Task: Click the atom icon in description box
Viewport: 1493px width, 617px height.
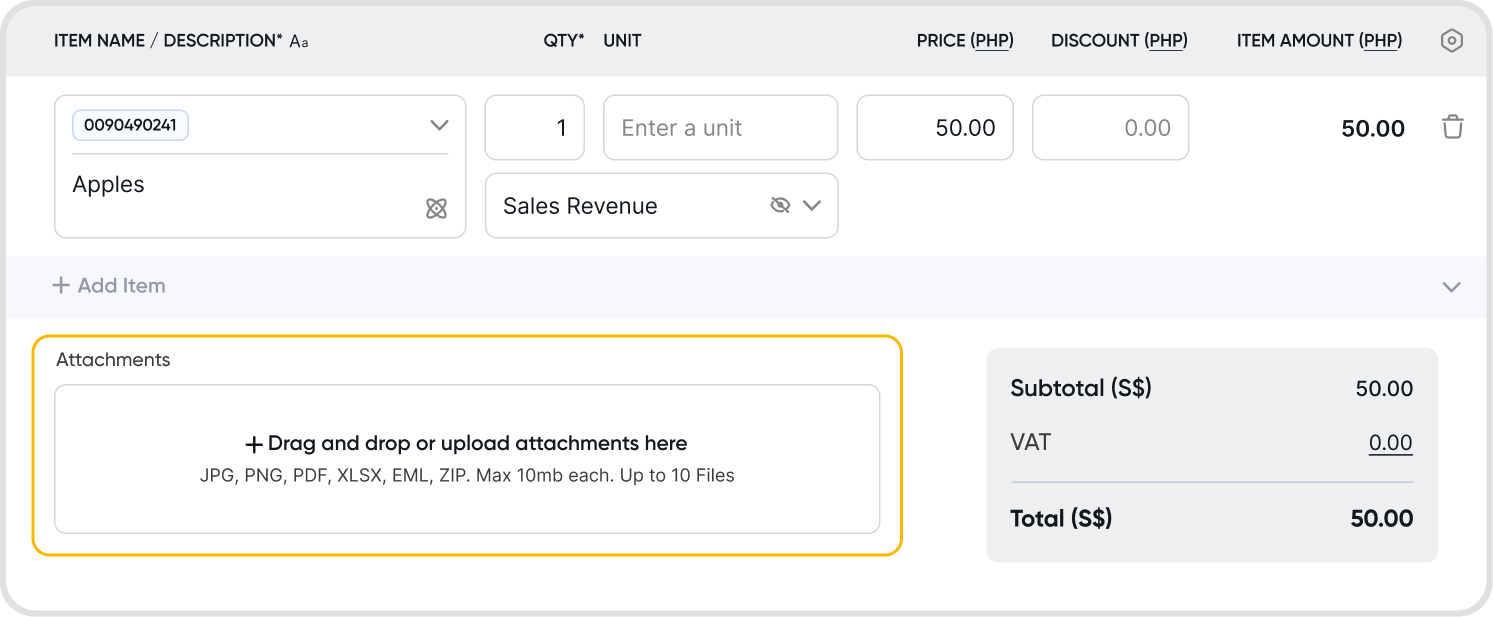Action: (436, 208)
